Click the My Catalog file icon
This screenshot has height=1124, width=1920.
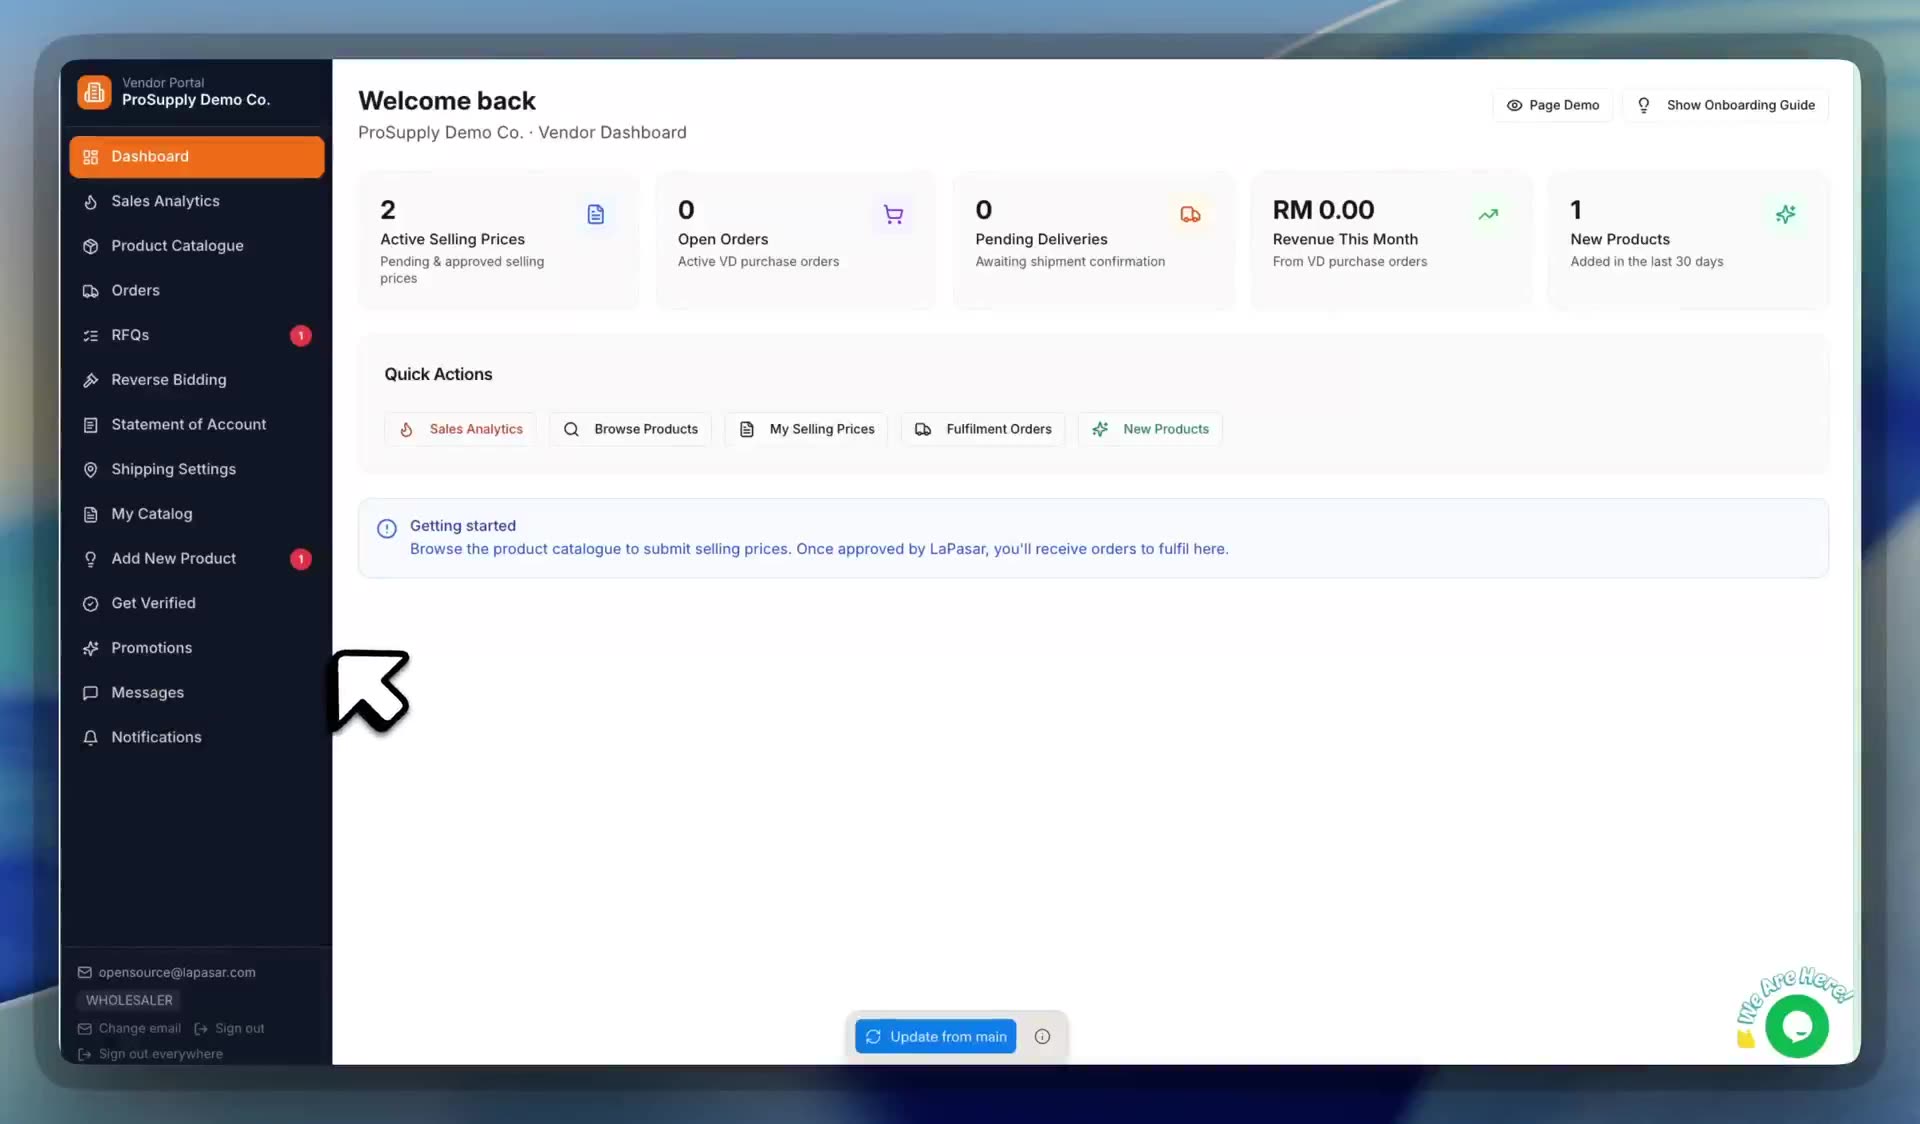[x=90, y=514]
